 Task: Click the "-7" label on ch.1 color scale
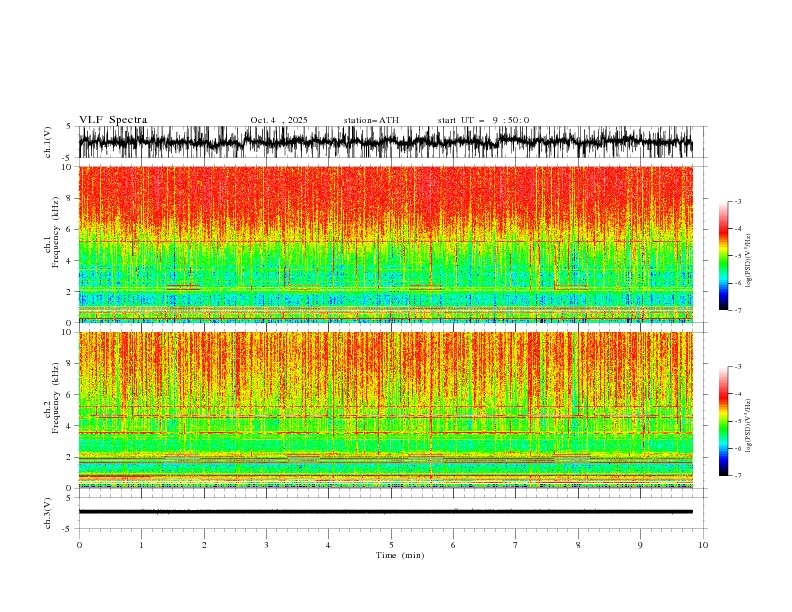[737, 310]
